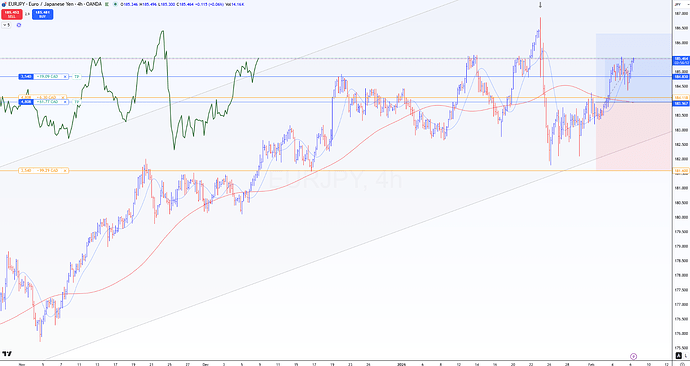
Task: Click the blue circular icon beside legend collapse
Action: point(18,25)
